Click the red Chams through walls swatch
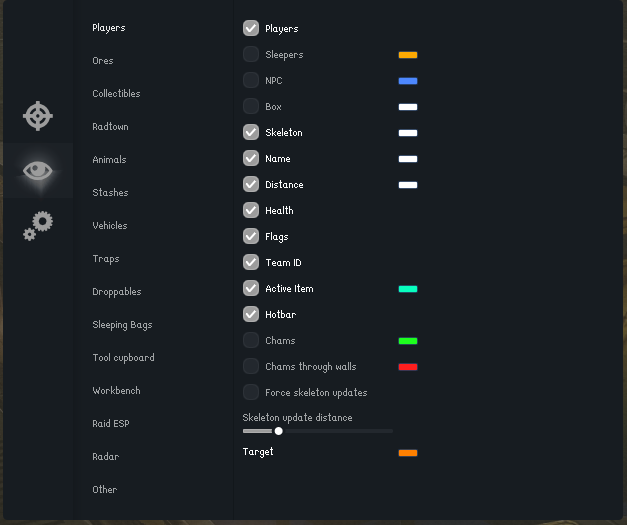The width and height of the screenshot is (627, 525). [x=407, y=367]
